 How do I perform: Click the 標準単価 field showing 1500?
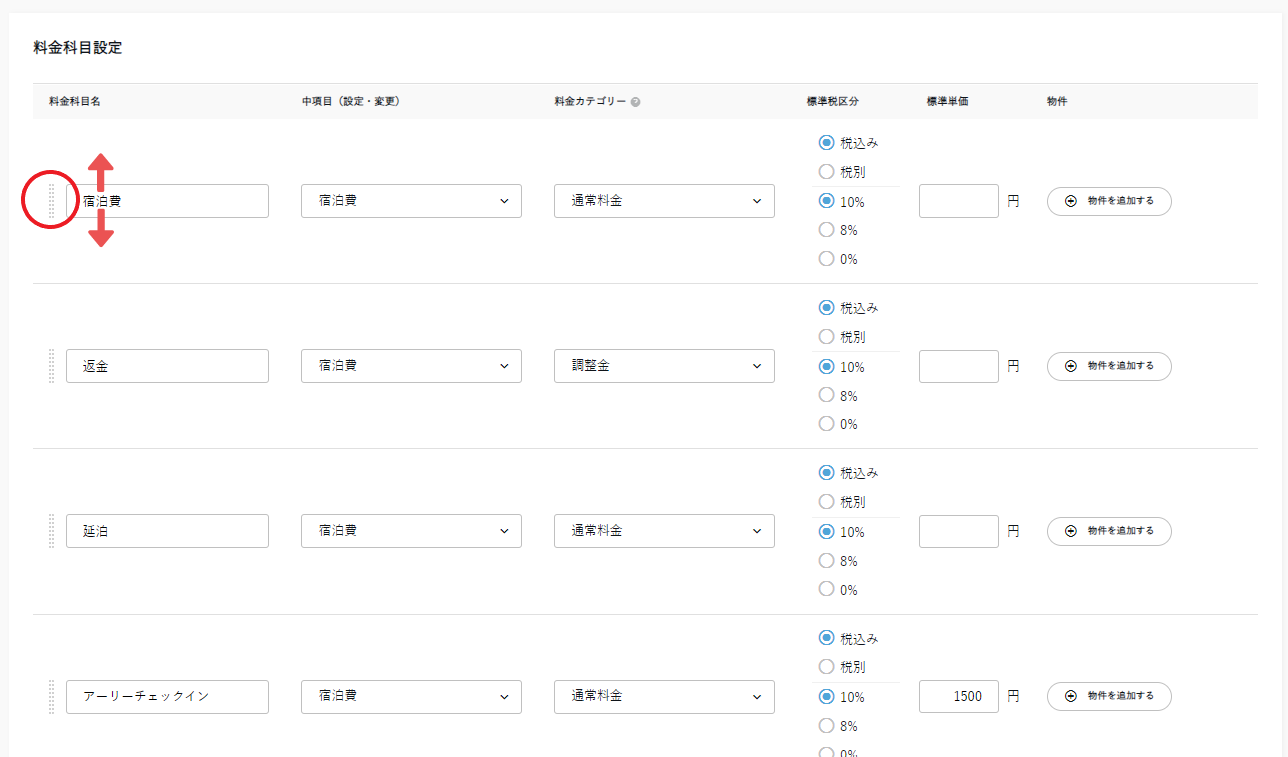(958, 696)
